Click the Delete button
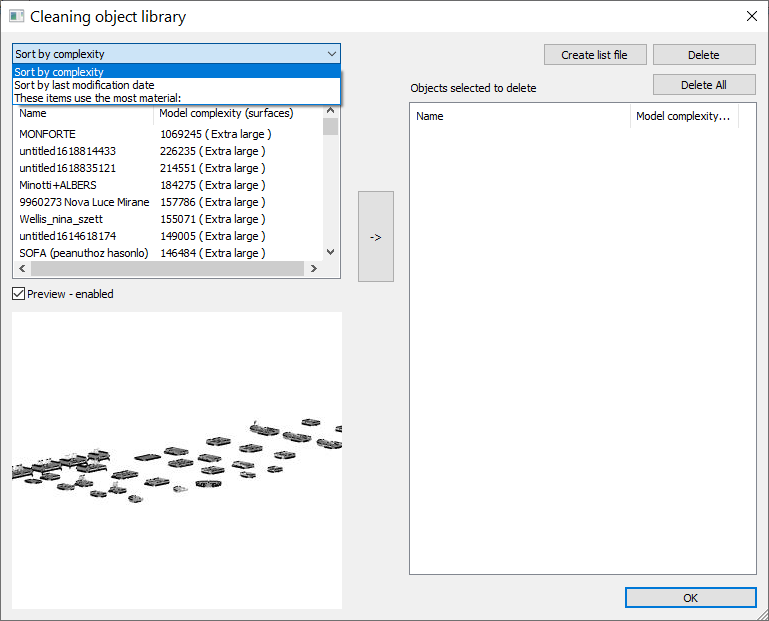Screen dimensions: 769x621 (704, 55)
